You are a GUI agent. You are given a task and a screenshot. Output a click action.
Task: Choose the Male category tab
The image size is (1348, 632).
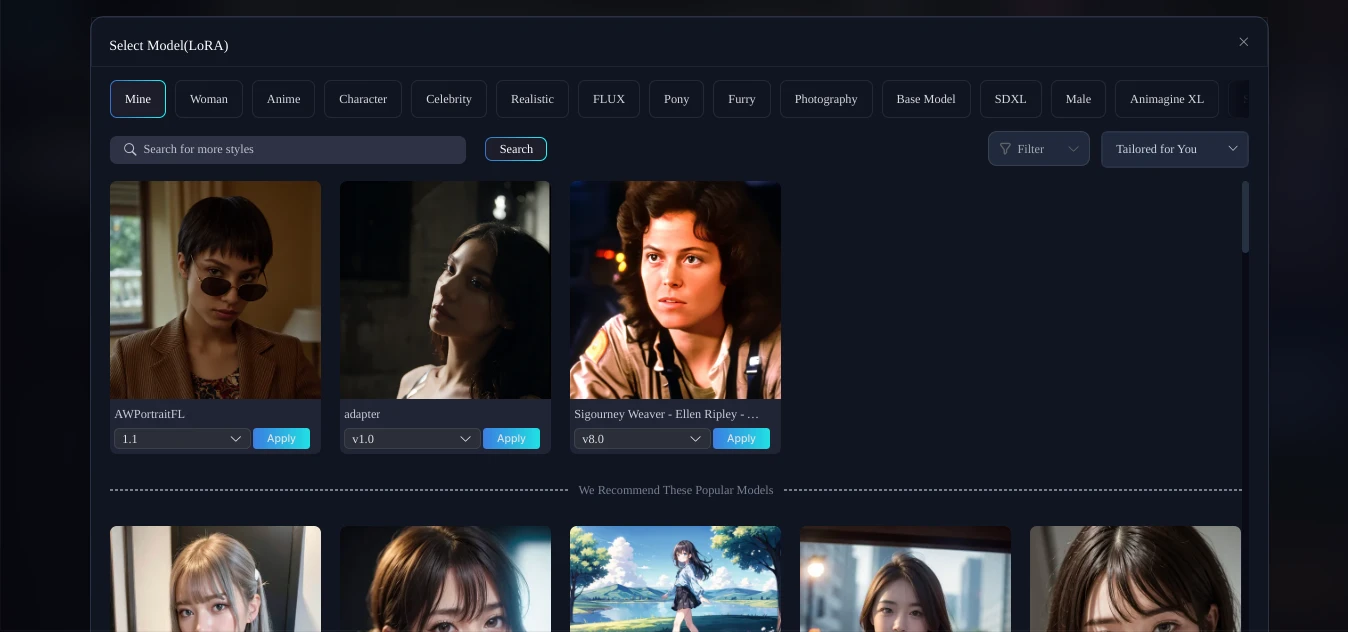pyautogui.click(x=1079, y=99)
